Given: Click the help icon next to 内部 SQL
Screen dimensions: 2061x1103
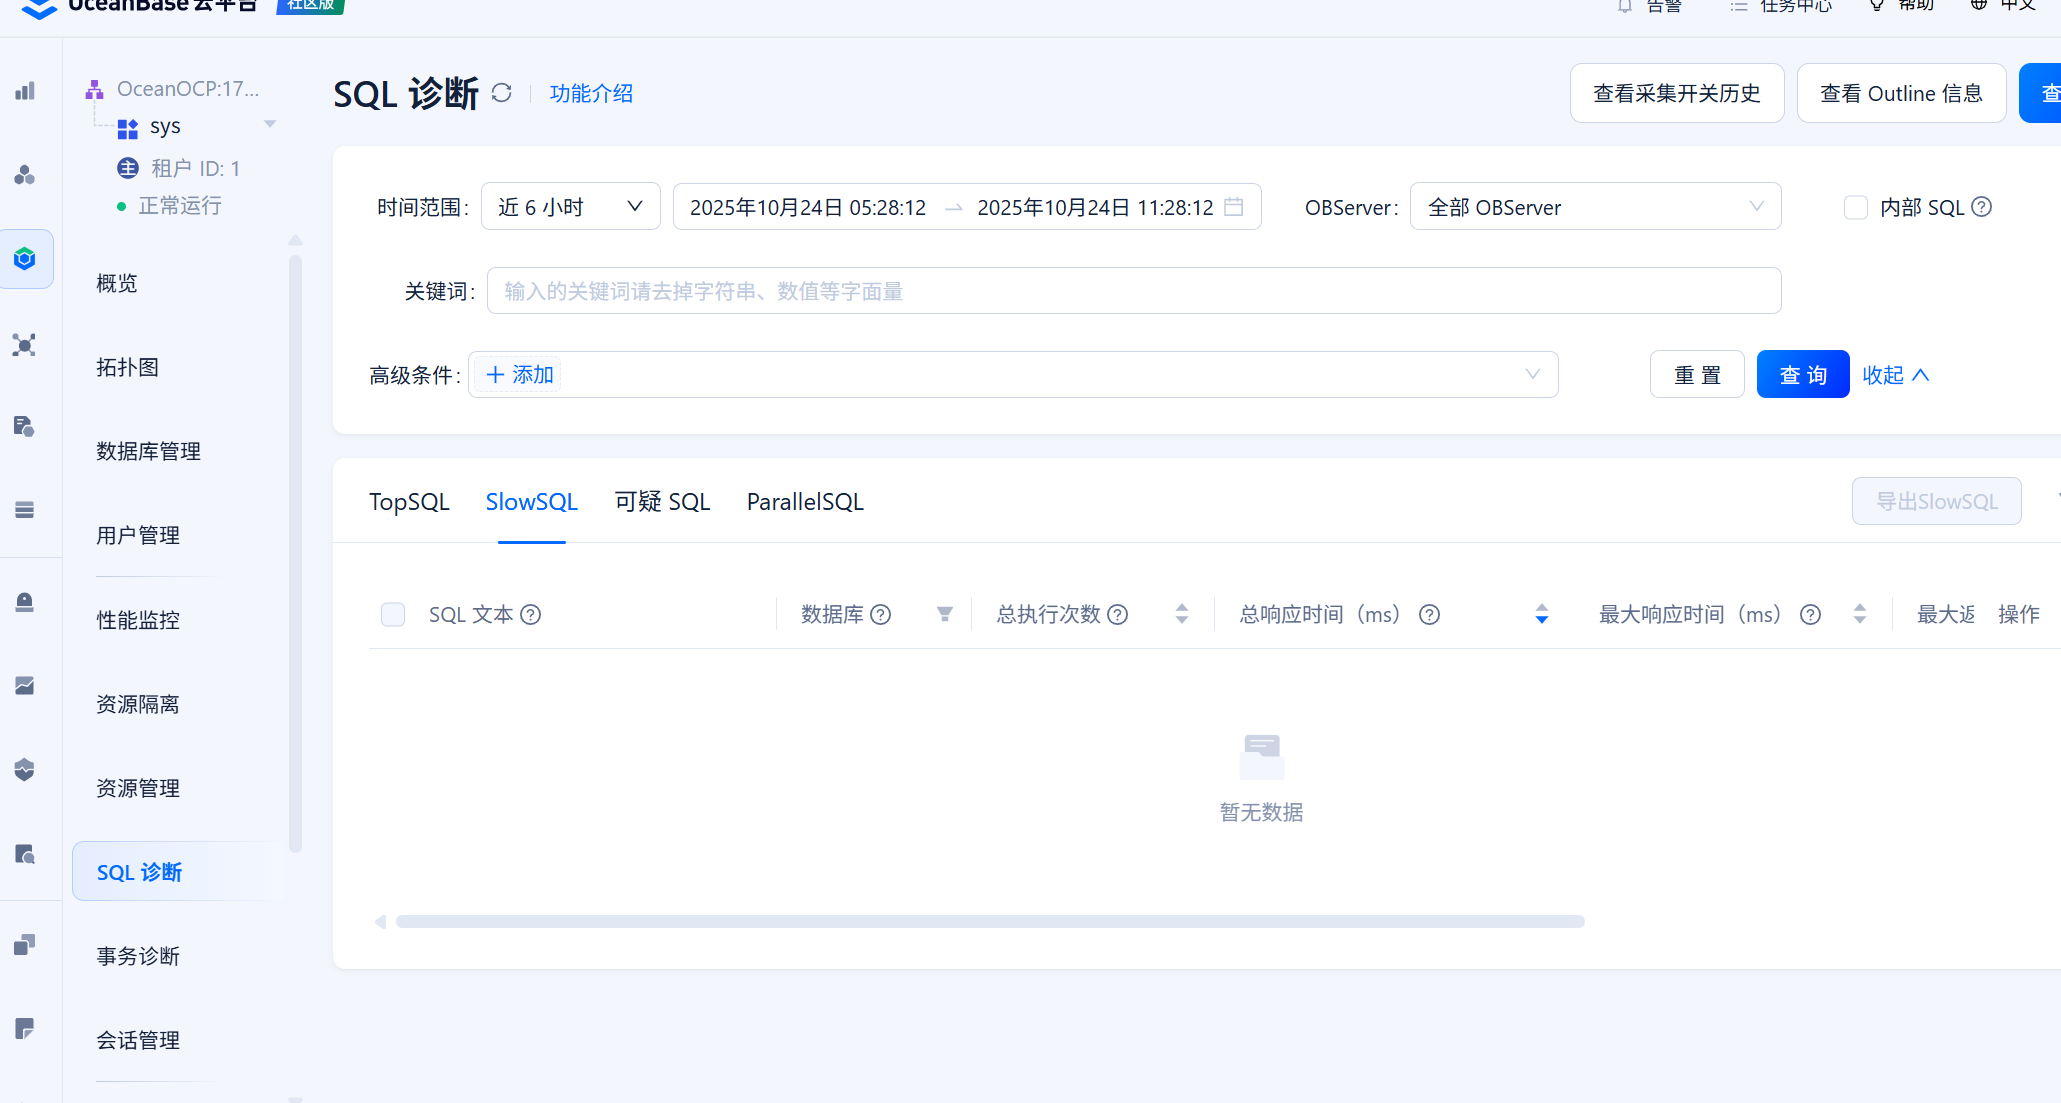Looking at the screenshot, I should pos(1982,207).
